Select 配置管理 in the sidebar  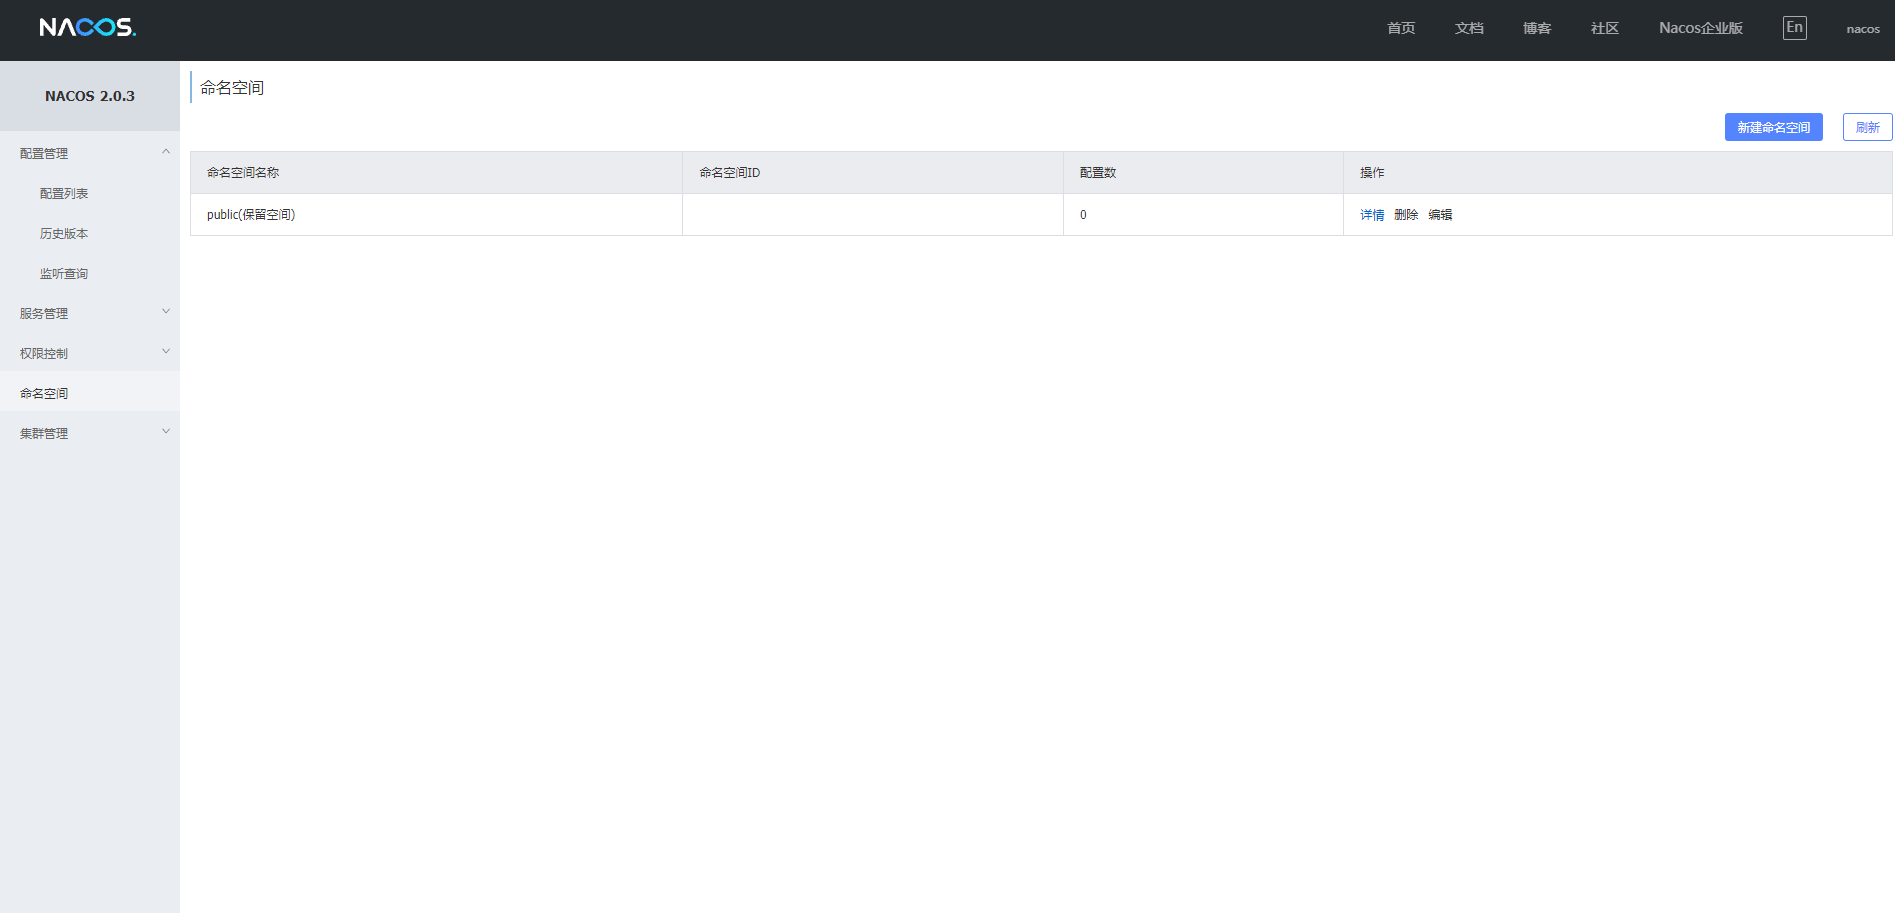coord(44,153)
